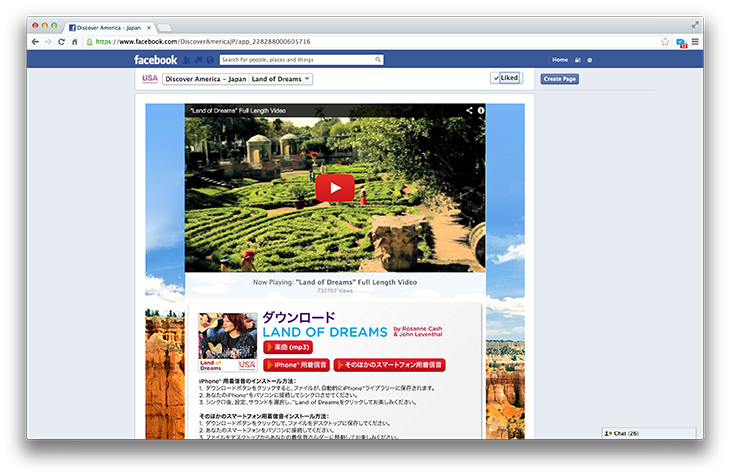This screenshot has height=476, width=730.
Task: Play the Land of Dreams video
Action: point(335,187)
